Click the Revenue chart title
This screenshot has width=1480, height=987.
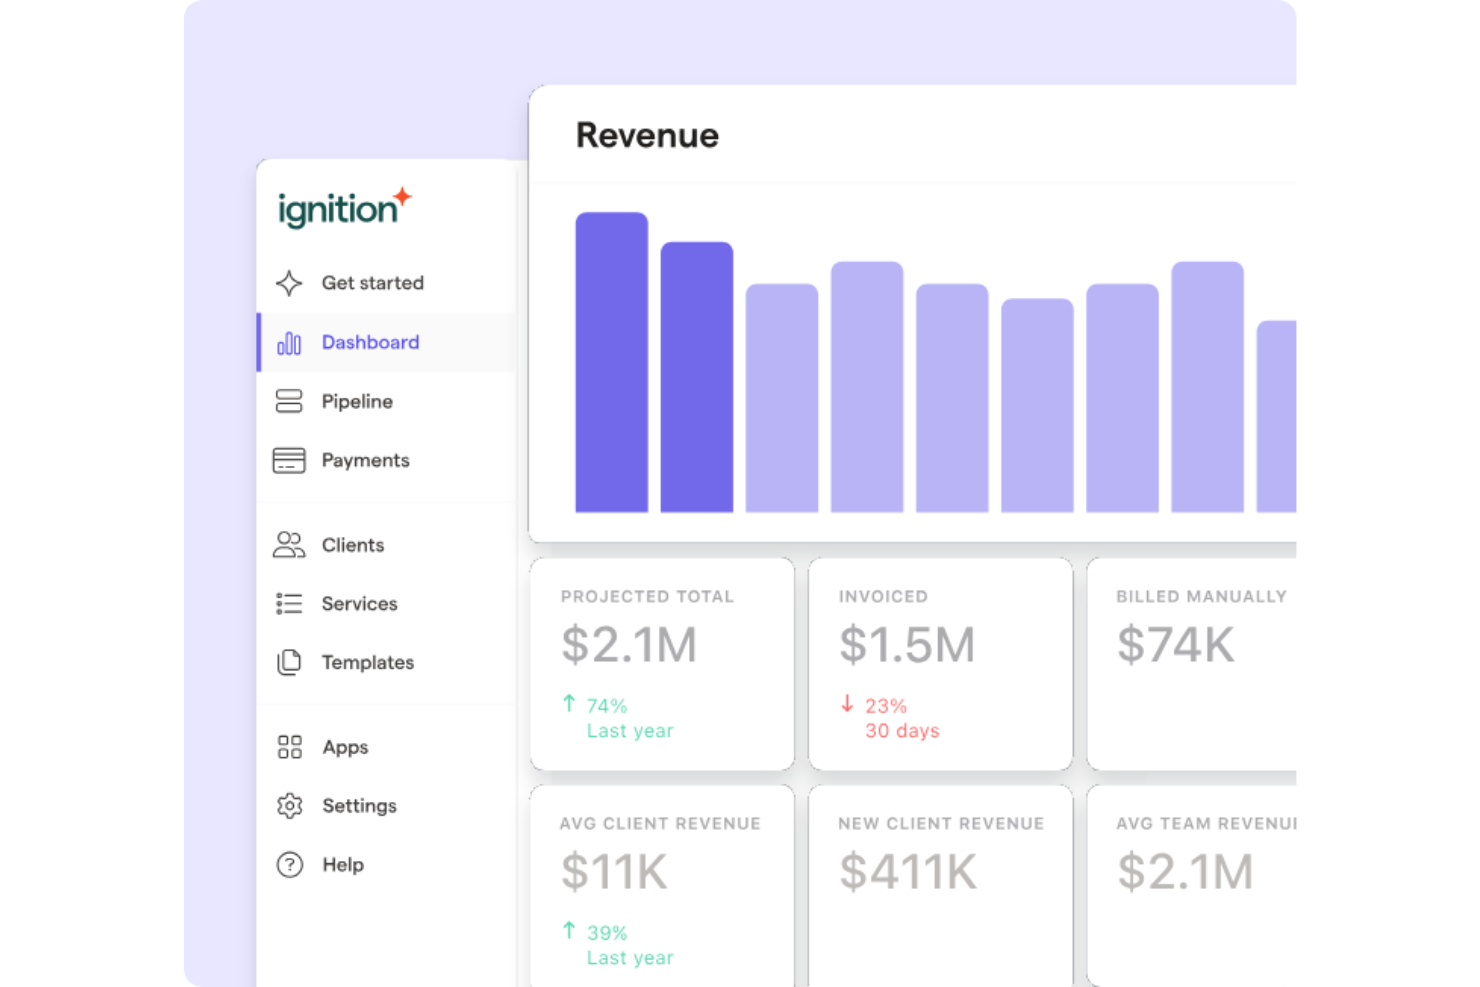tap(647, 134)
